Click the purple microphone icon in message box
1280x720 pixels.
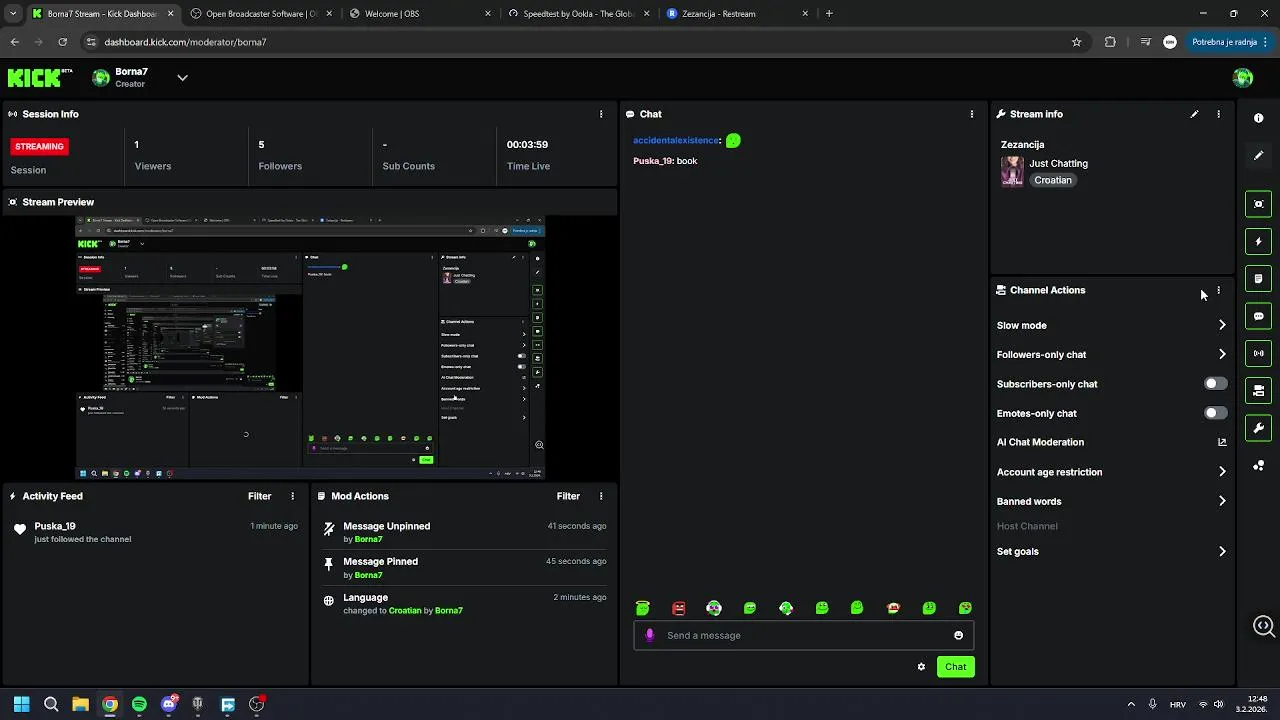point(650,635)
